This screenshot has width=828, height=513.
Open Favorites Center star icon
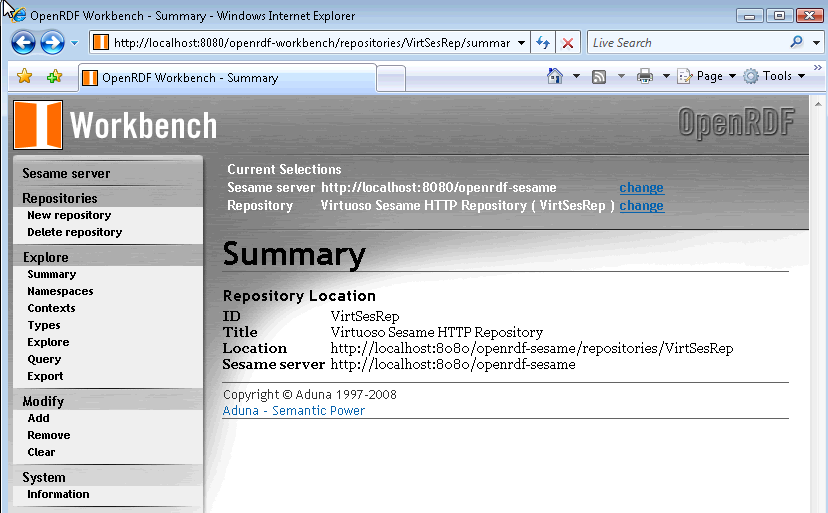(25, 77)
